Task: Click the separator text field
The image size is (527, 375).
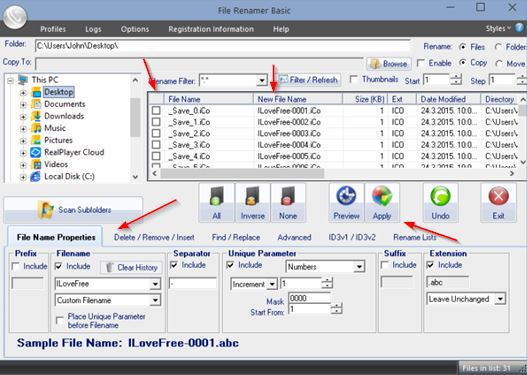Action: [x=193, y=283]
